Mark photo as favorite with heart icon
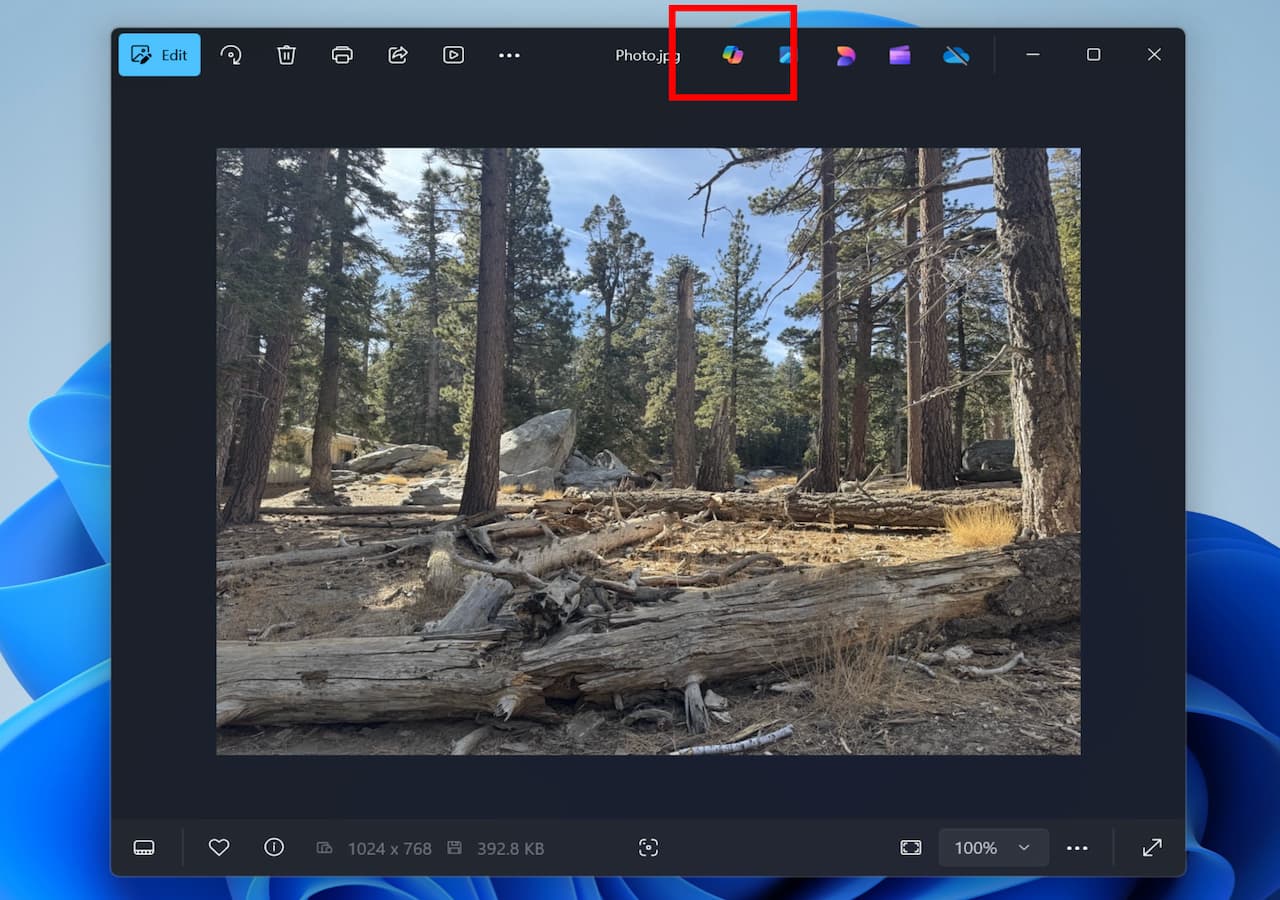 tap(219, 847)
